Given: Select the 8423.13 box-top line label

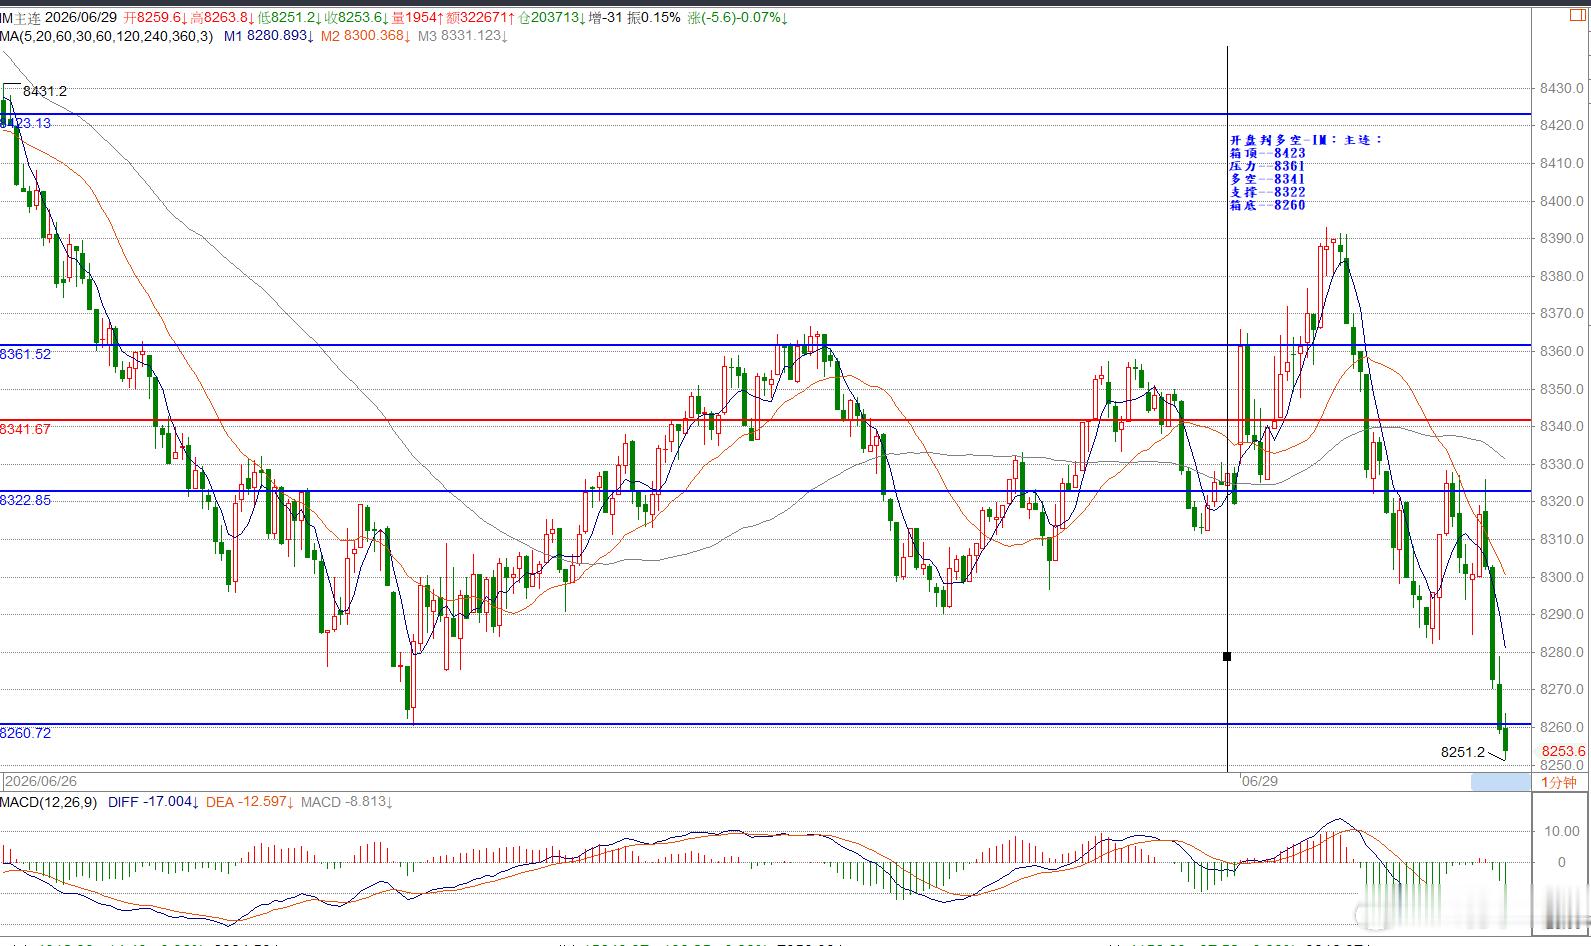Looking at the screenshot, I should [x=26, y=123].
